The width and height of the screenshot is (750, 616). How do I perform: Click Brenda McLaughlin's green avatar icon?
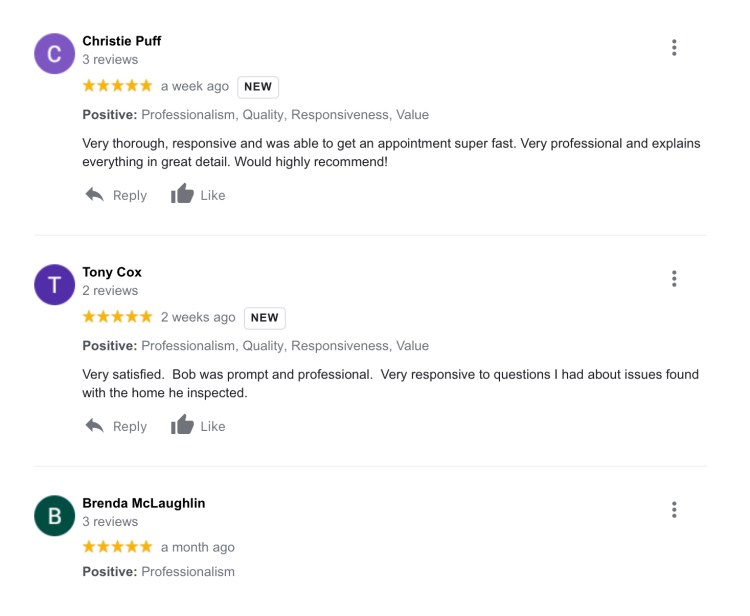click(54, 516)
